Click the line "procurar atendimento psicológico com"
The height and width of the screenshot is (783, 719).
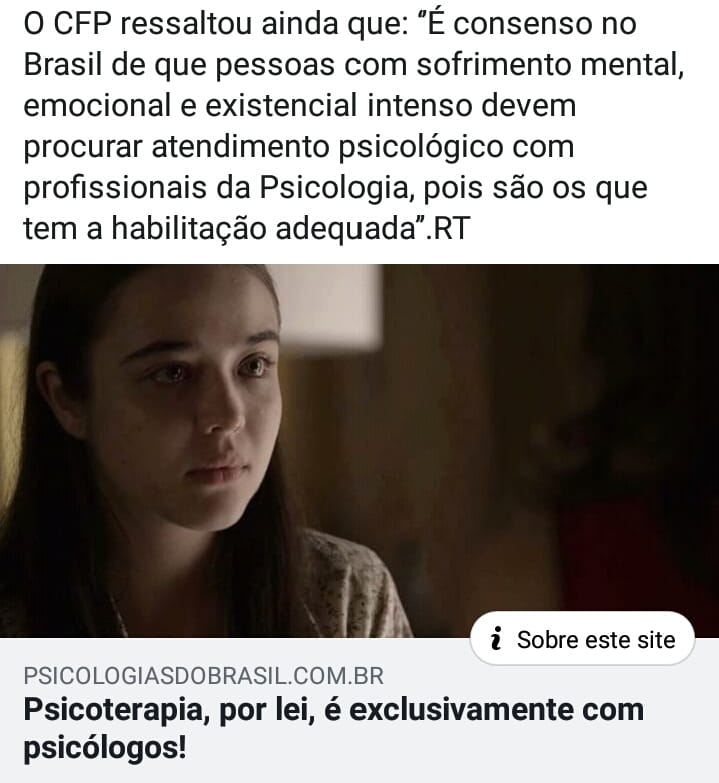(299, 147)
